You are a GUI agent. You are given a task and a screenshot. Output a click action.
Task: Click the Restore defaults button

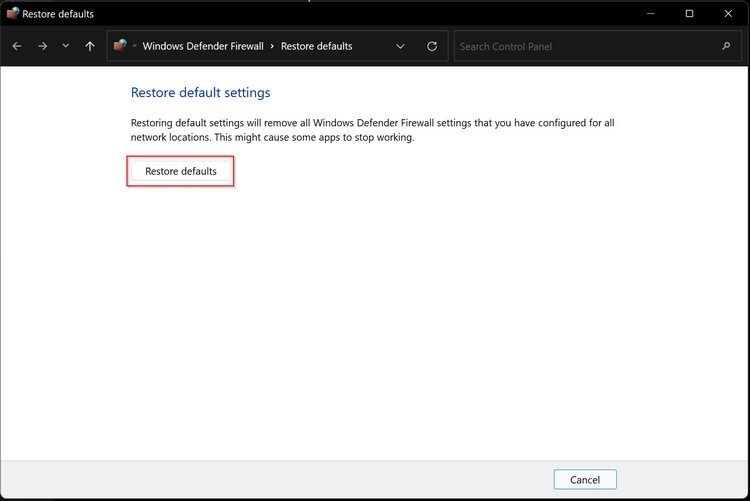tap(181, 171)
